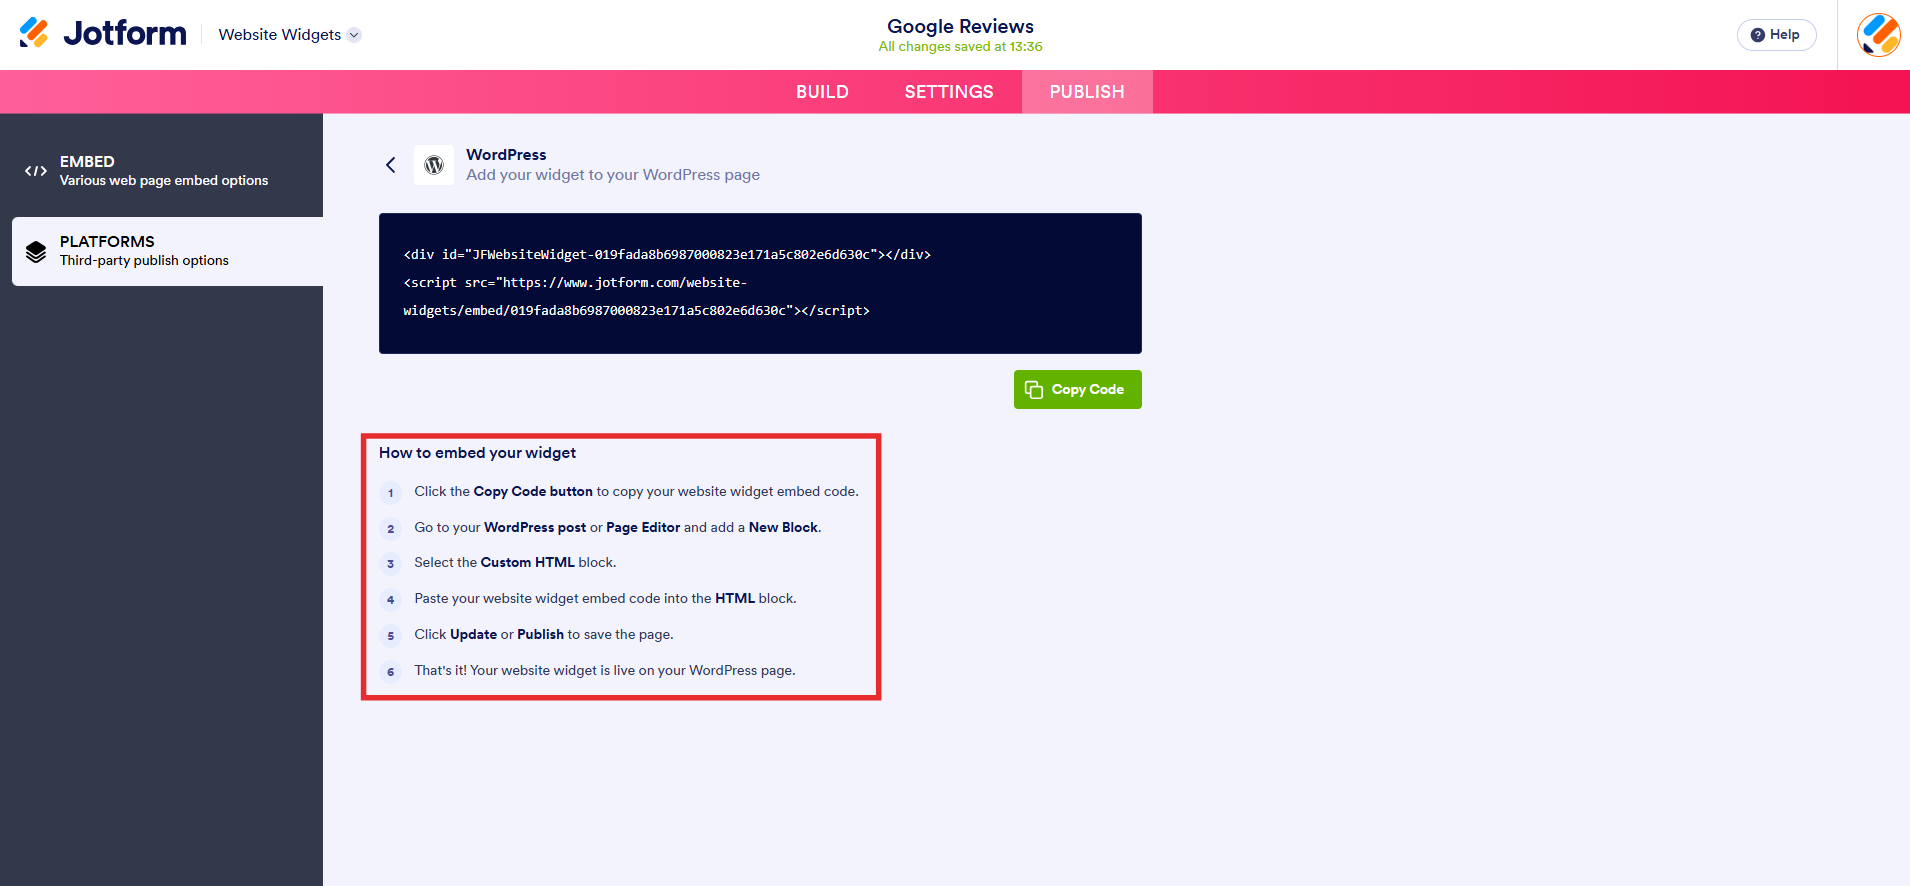Viewport: 1910px width, 886px height.
Task: Click the Google Reviews widget title
Action: (x=960, y=26)
